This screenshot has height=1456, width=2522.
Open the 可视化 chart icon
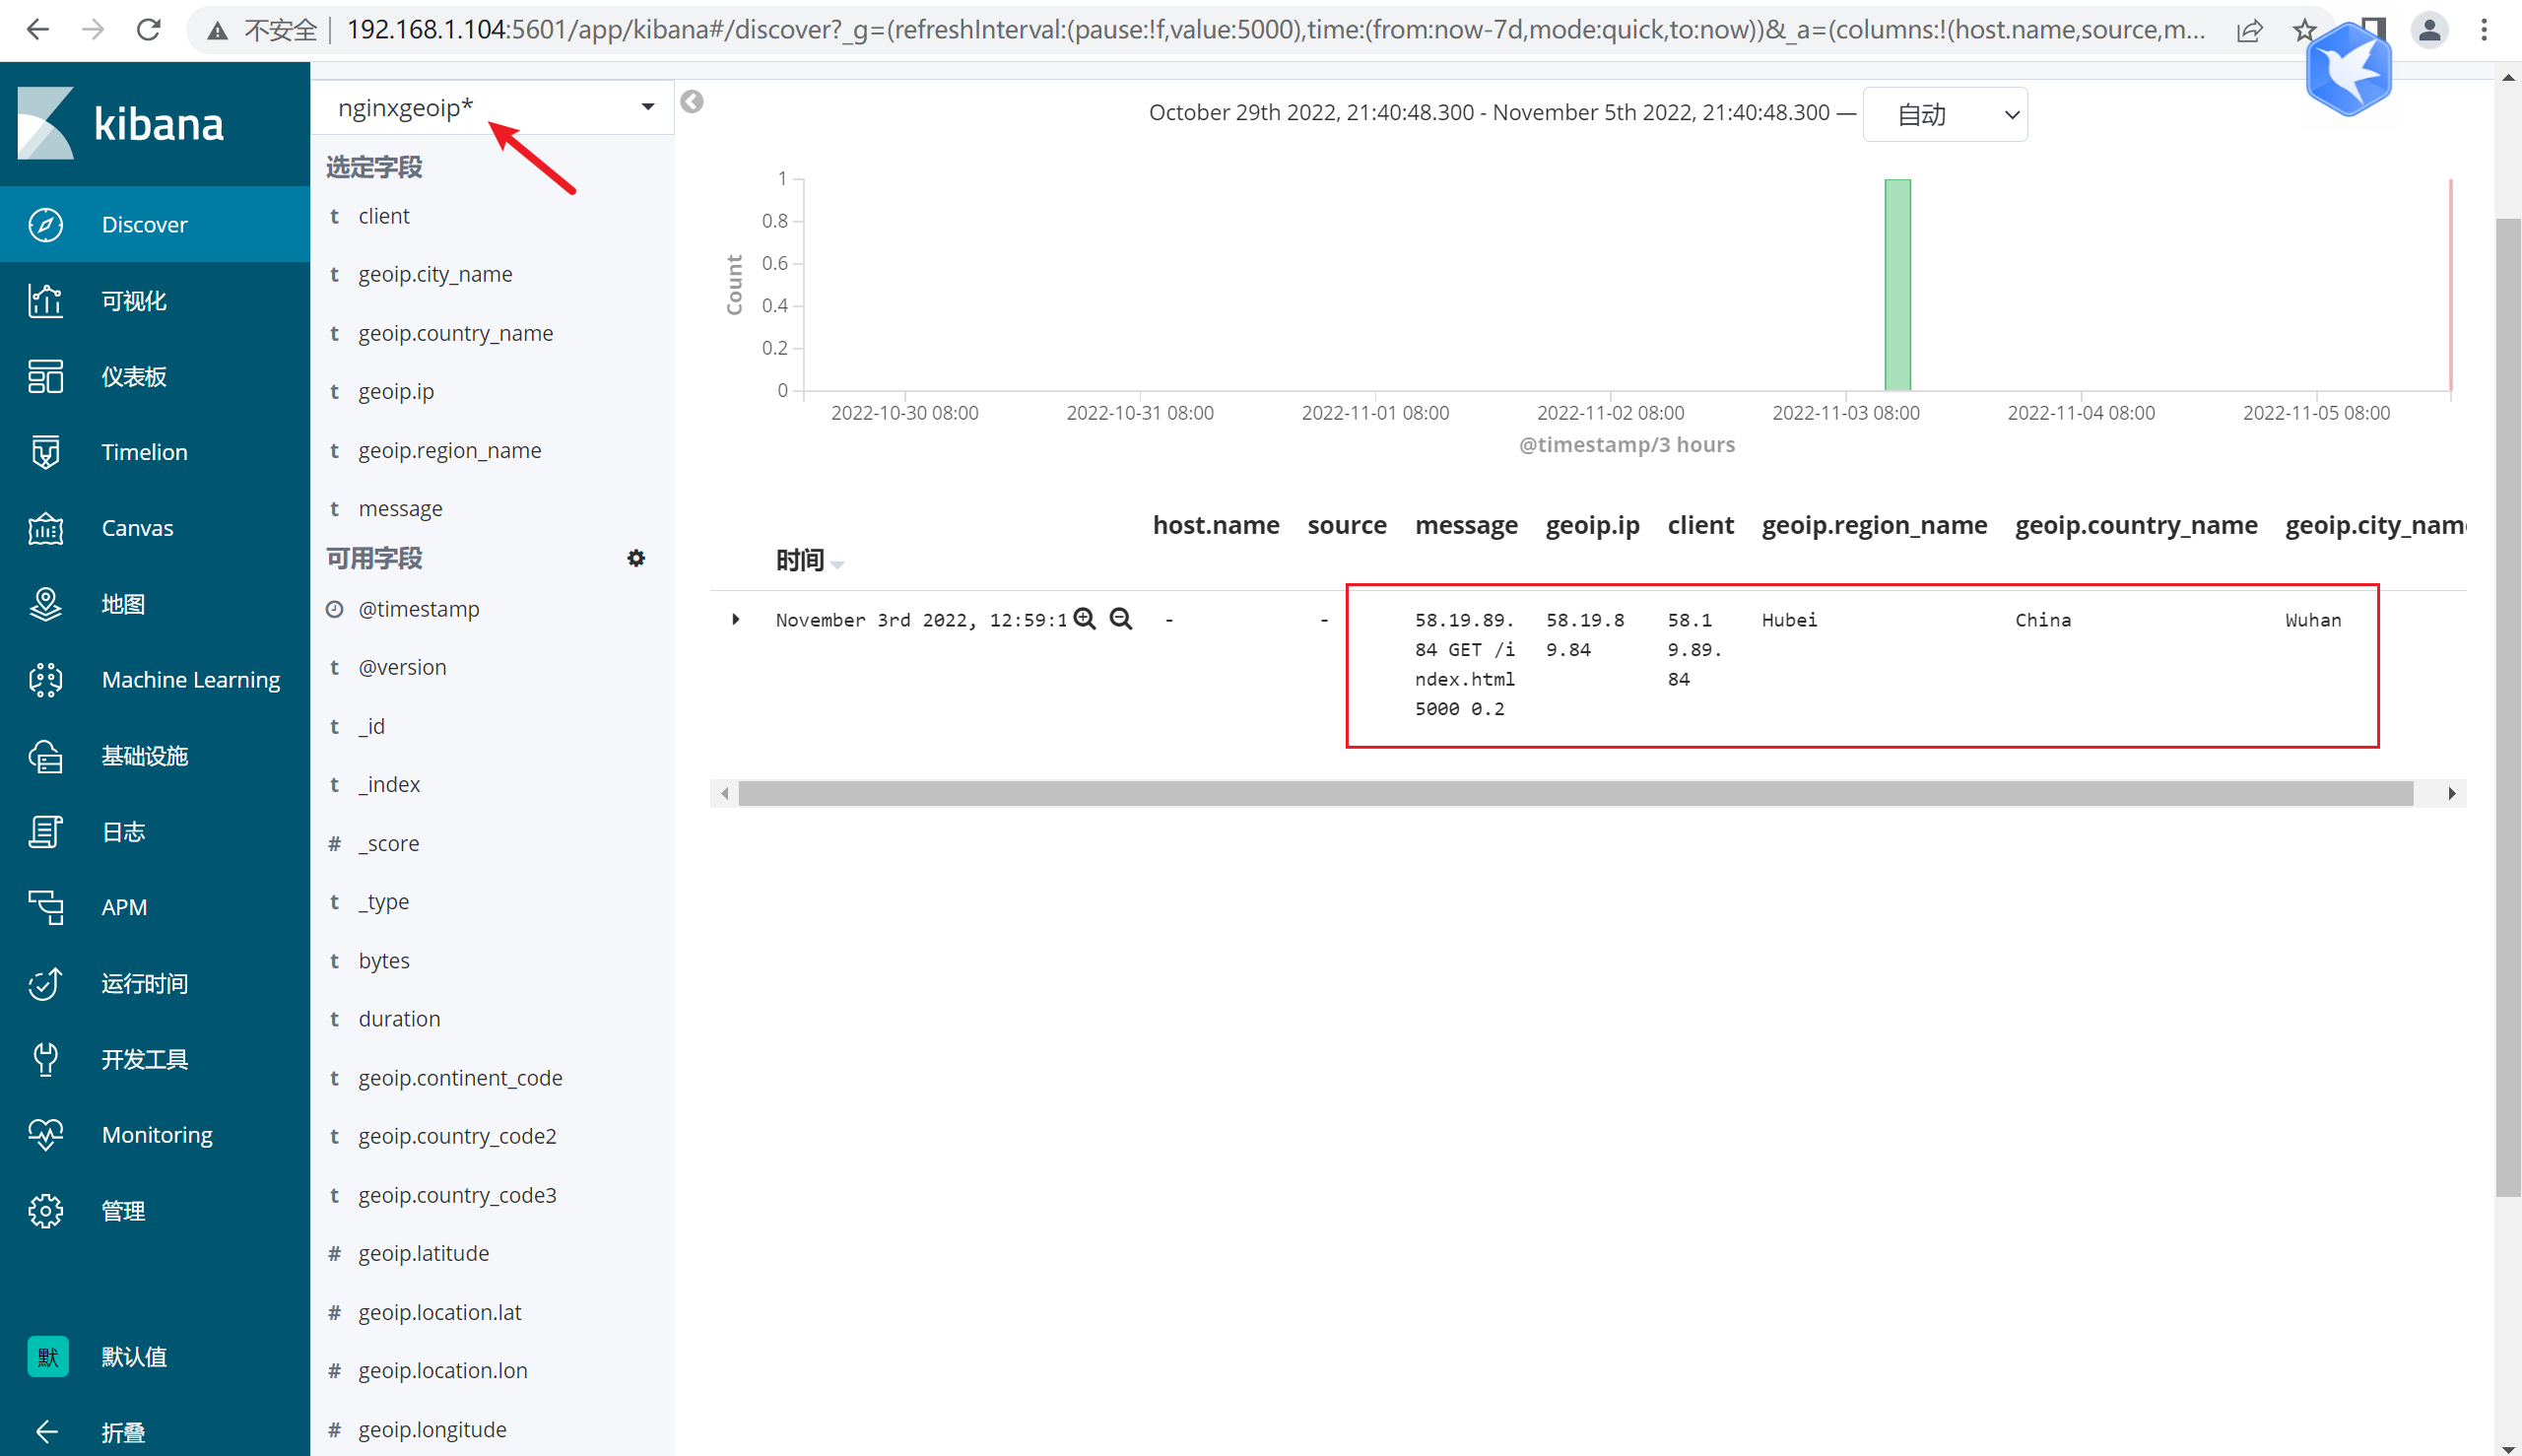click(x=46, y=300)
